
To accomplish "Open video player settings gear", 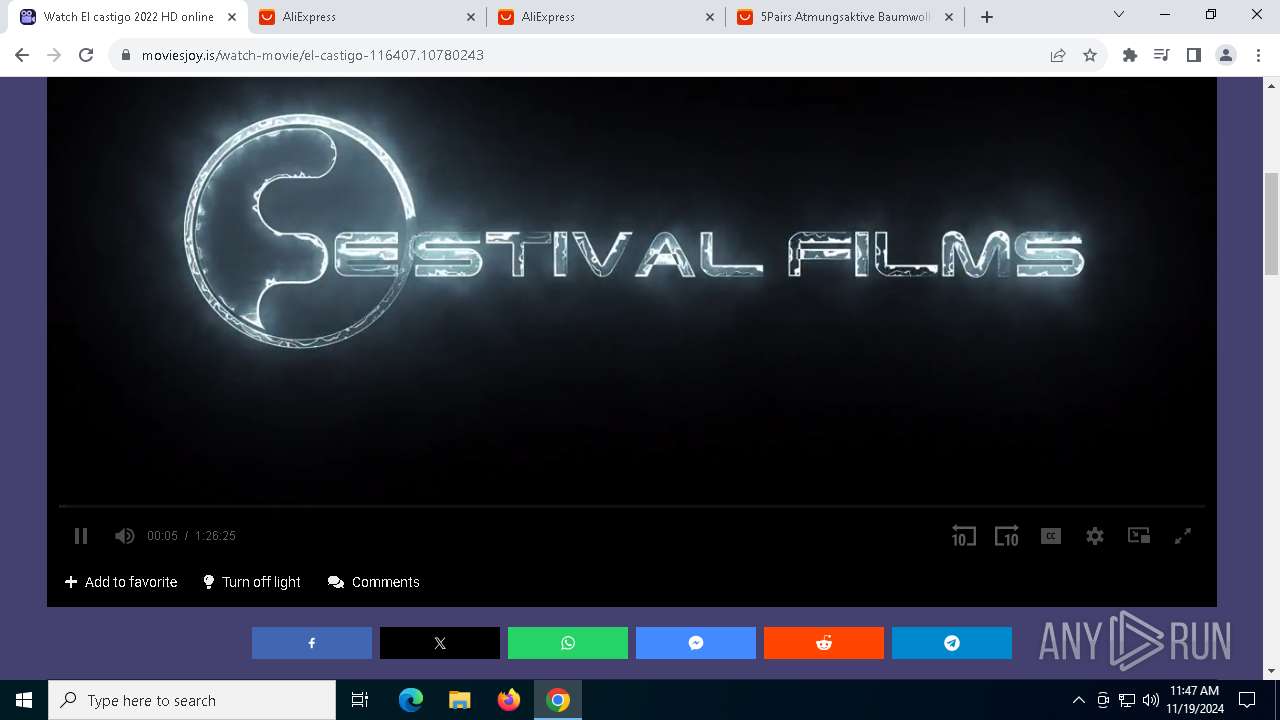I will [1095, 536].
